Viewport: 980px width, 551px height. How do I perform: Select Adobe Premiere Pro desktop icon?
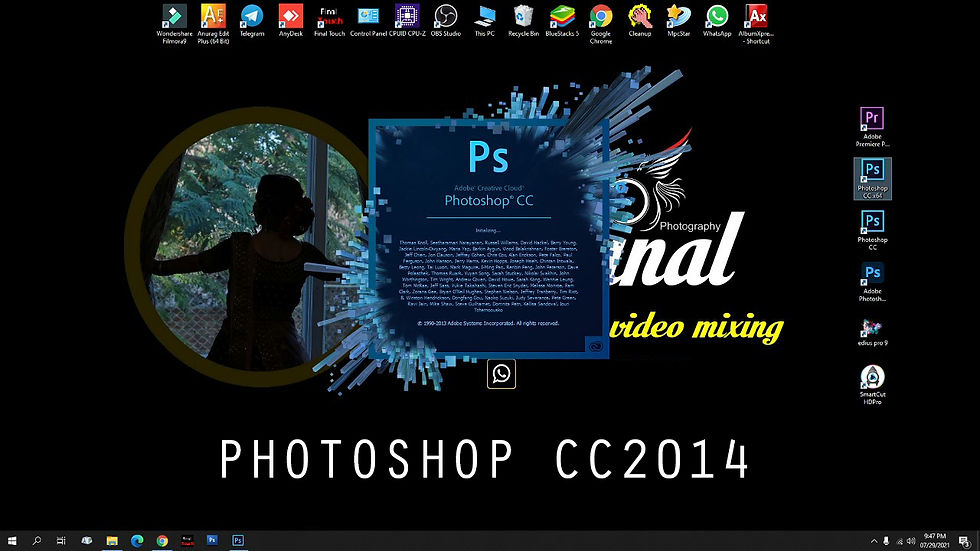coord(872,127)
